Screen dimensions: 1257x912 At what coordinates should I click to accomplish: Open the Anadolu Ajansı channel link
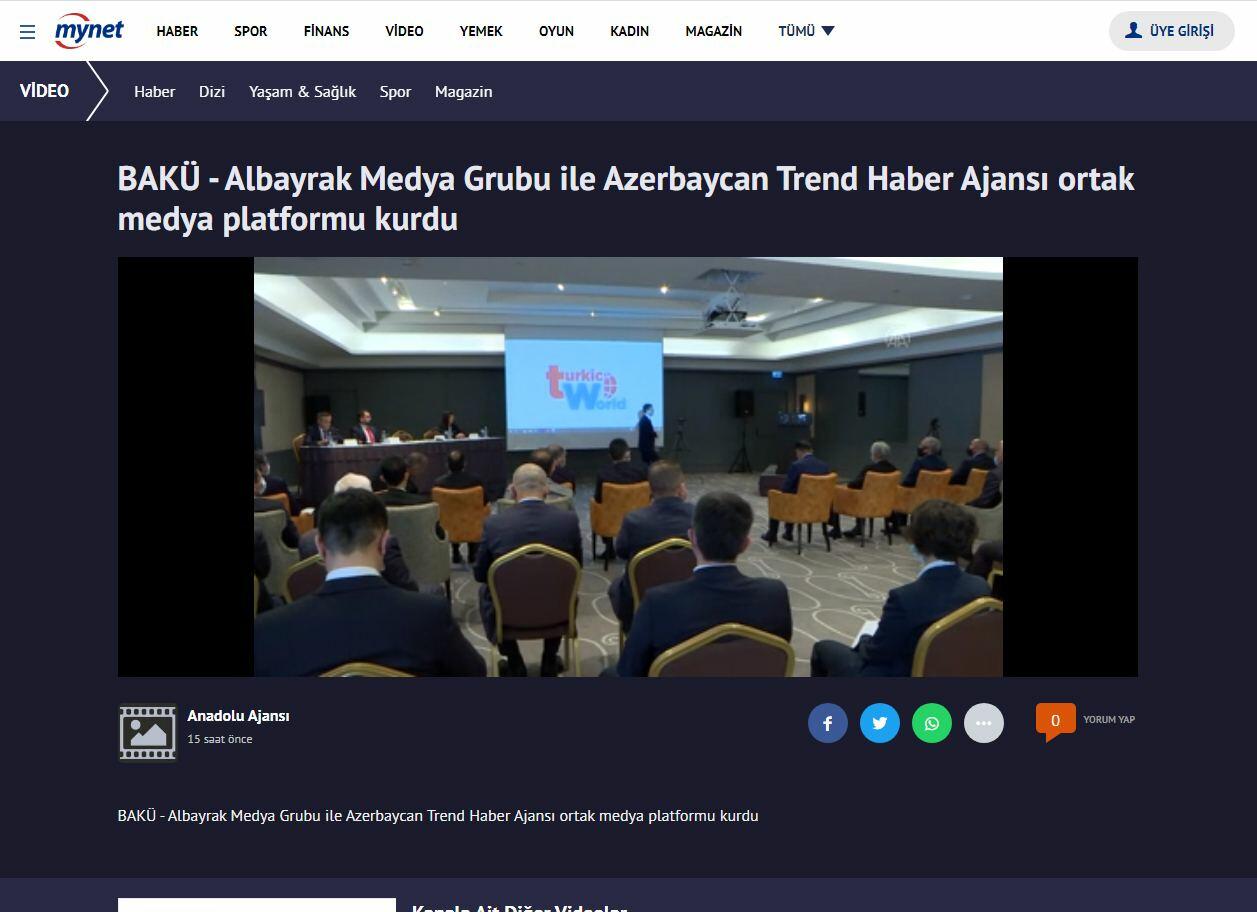238,716
